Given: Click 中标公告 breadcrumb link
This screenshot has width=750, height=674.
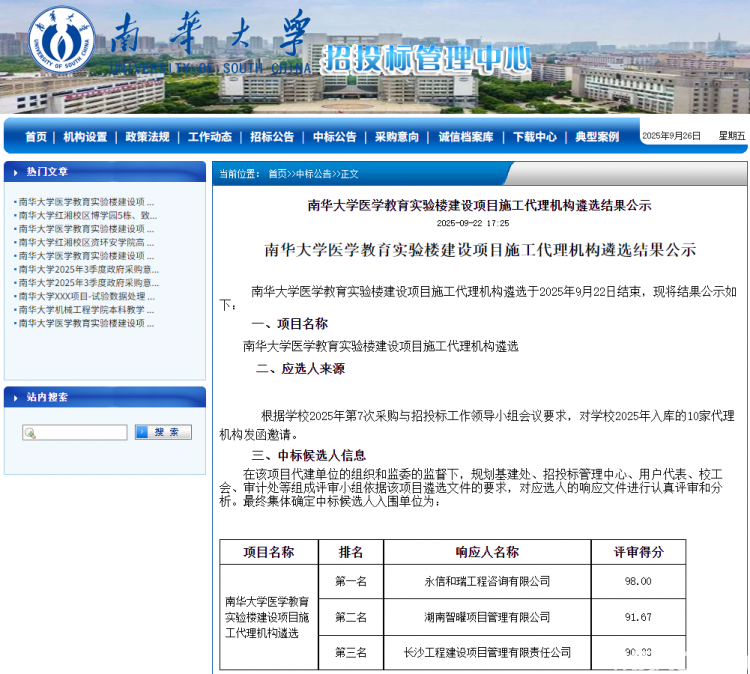Looking at the screenshot, I should [x=314, y=174].
